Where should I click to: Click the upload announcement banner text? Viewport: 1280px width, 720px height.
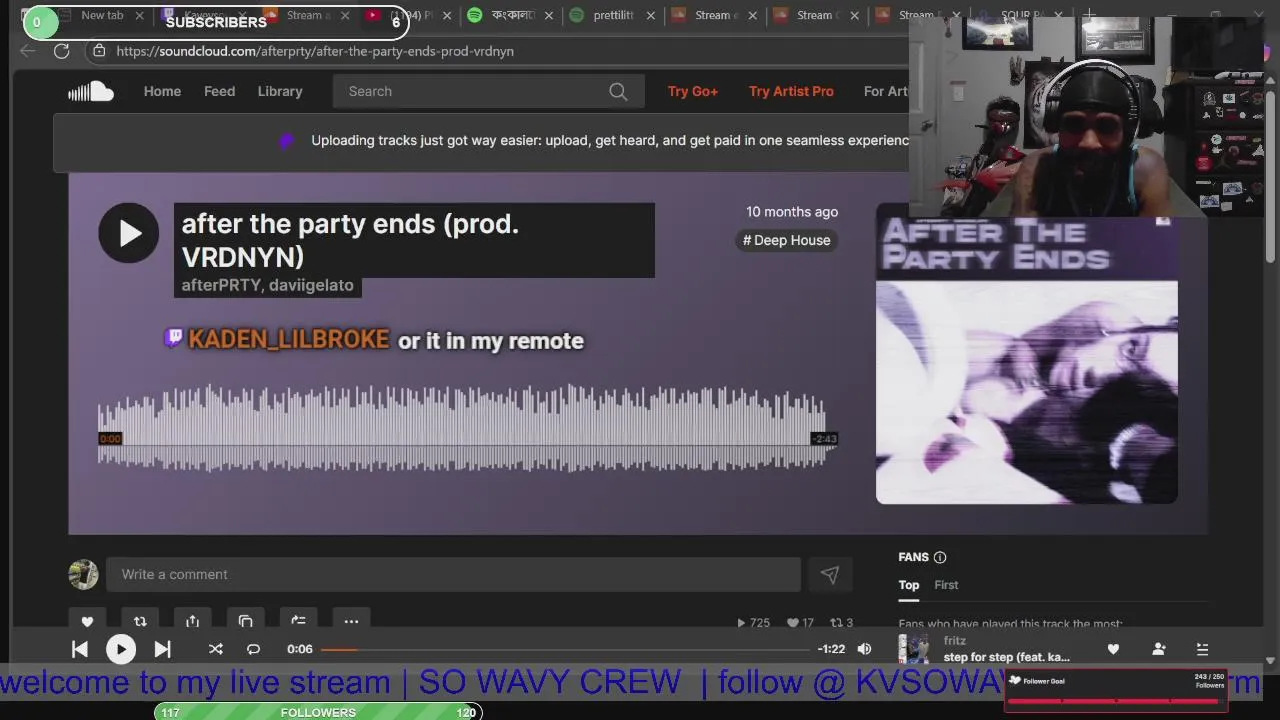(610, 141)
